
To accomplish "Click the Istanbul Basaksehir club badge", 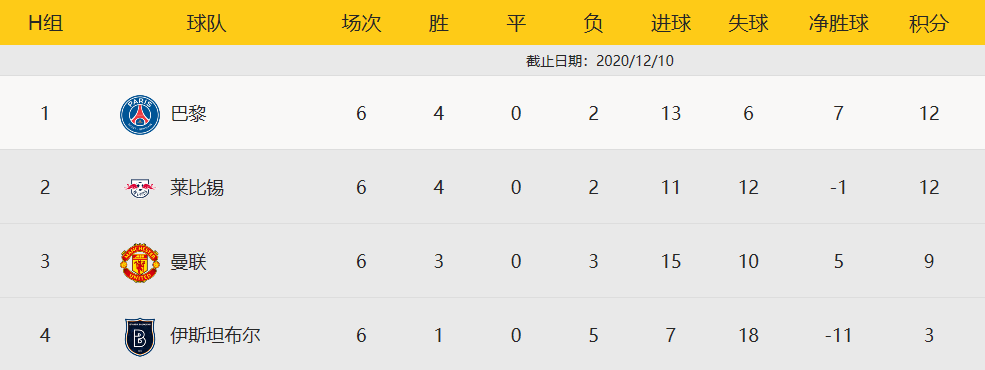I will (x=140, y=336).
